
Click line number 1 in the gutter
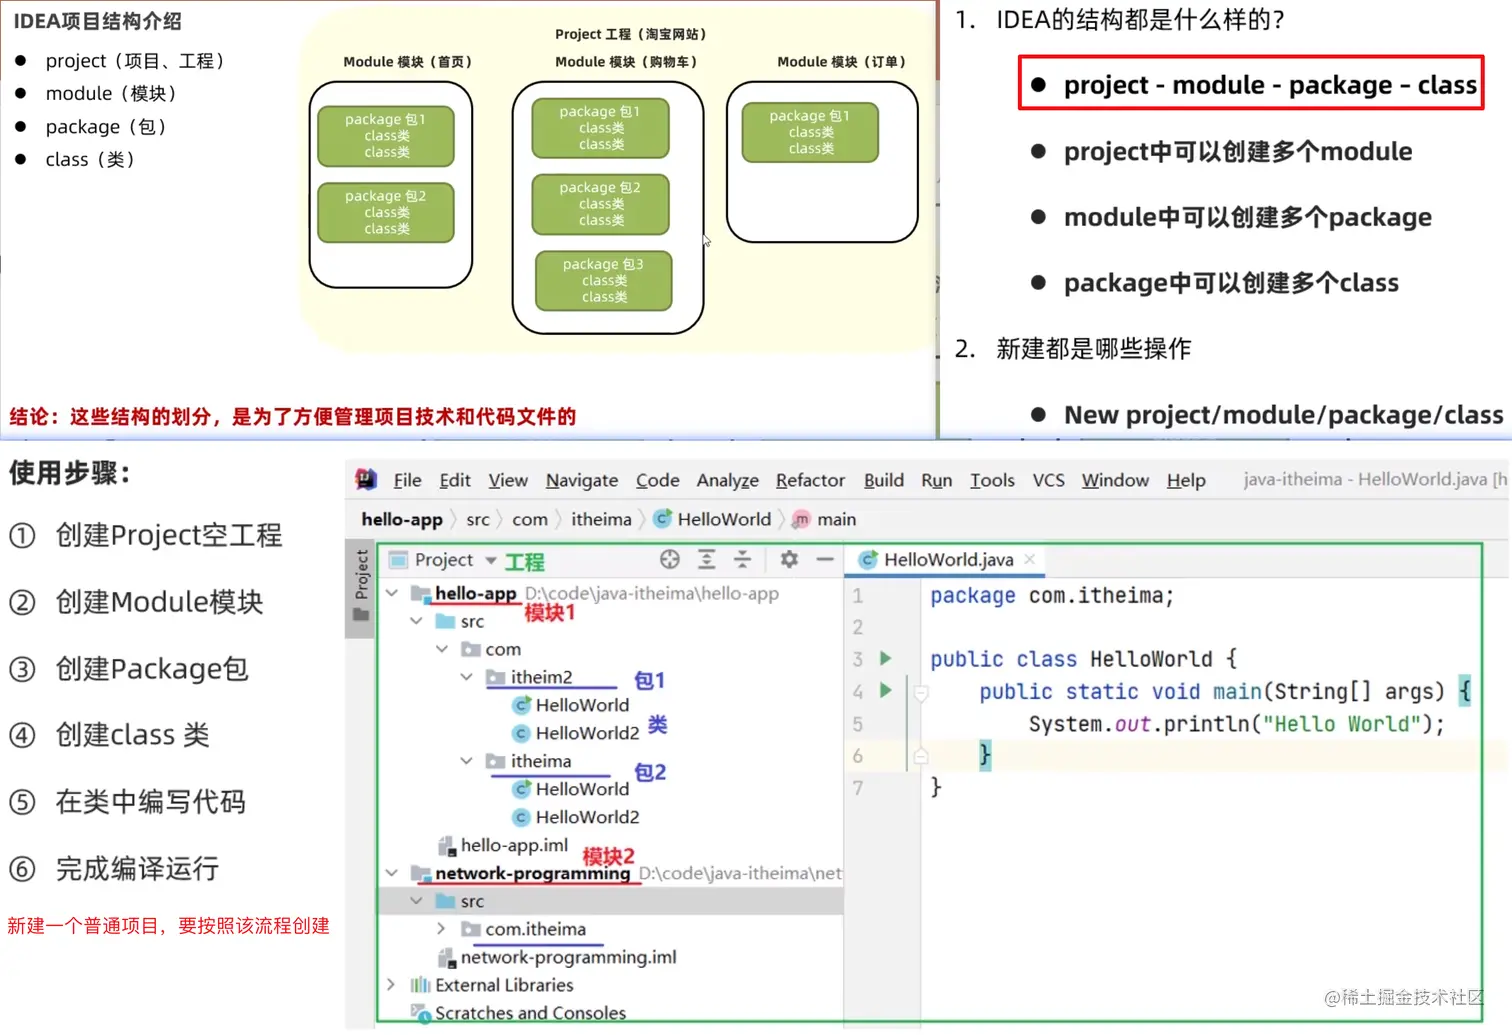click(x=857, y=596)
